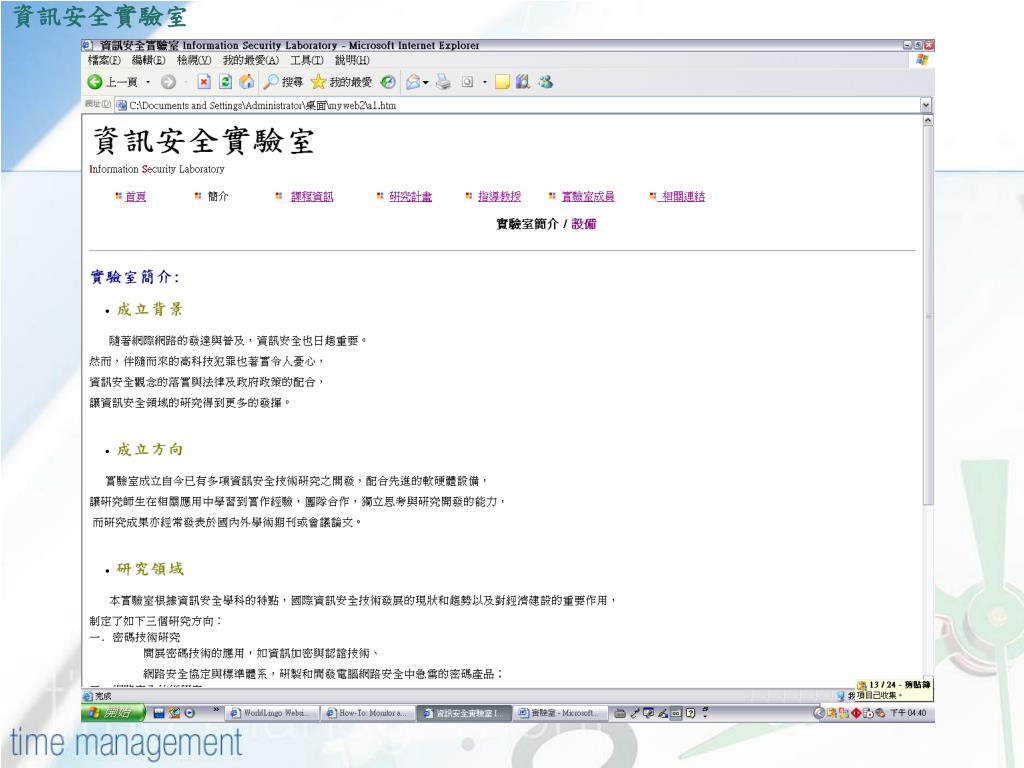Open the back button history dropdown arrow
The width and height of the screenshot is (1024, 768).
click(x=148, y=82)
